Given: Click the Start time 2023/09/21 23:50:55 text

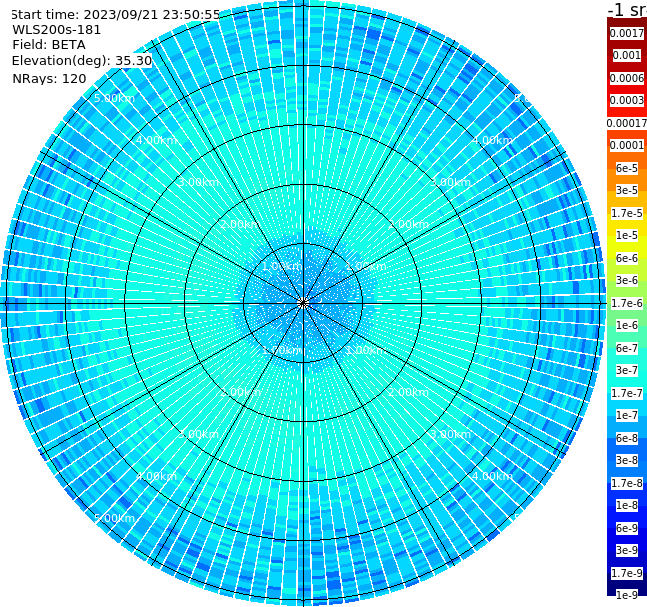Looking at the screenshot, I should [115, 15].
